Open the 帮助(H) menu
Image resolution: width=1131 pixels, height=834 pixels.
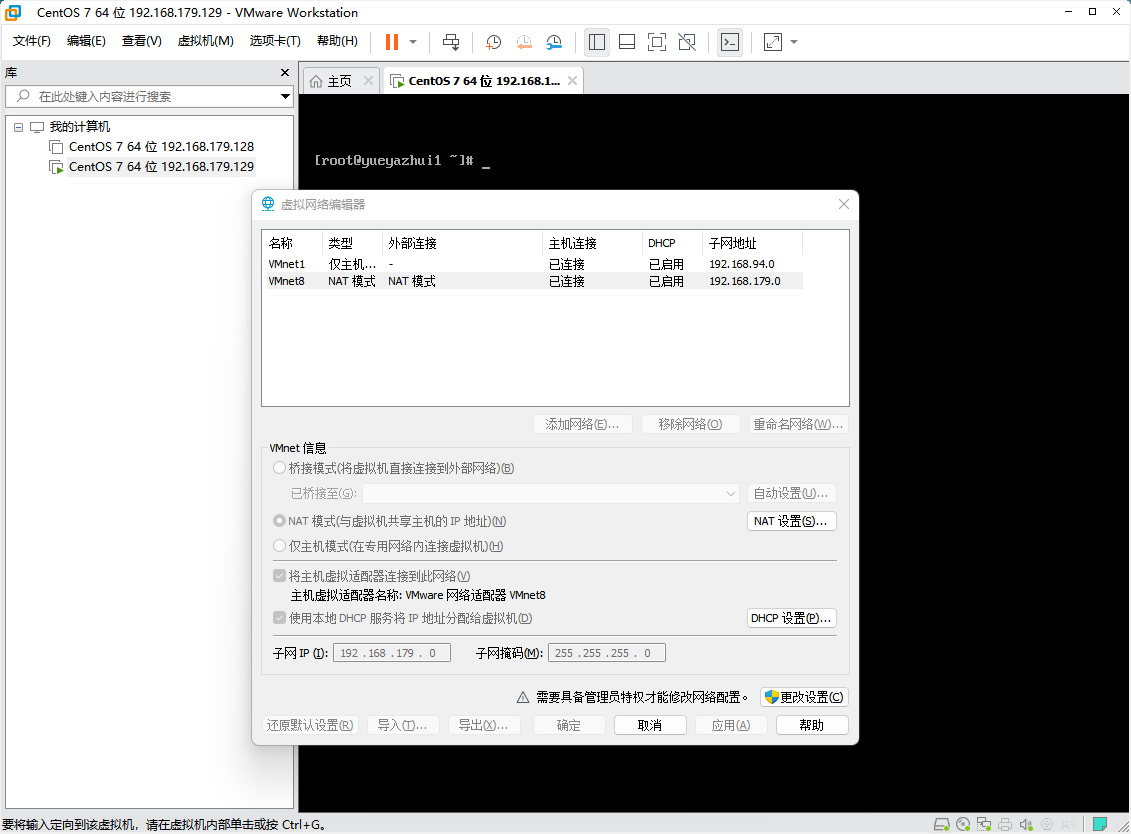click(x=338, y=41)
